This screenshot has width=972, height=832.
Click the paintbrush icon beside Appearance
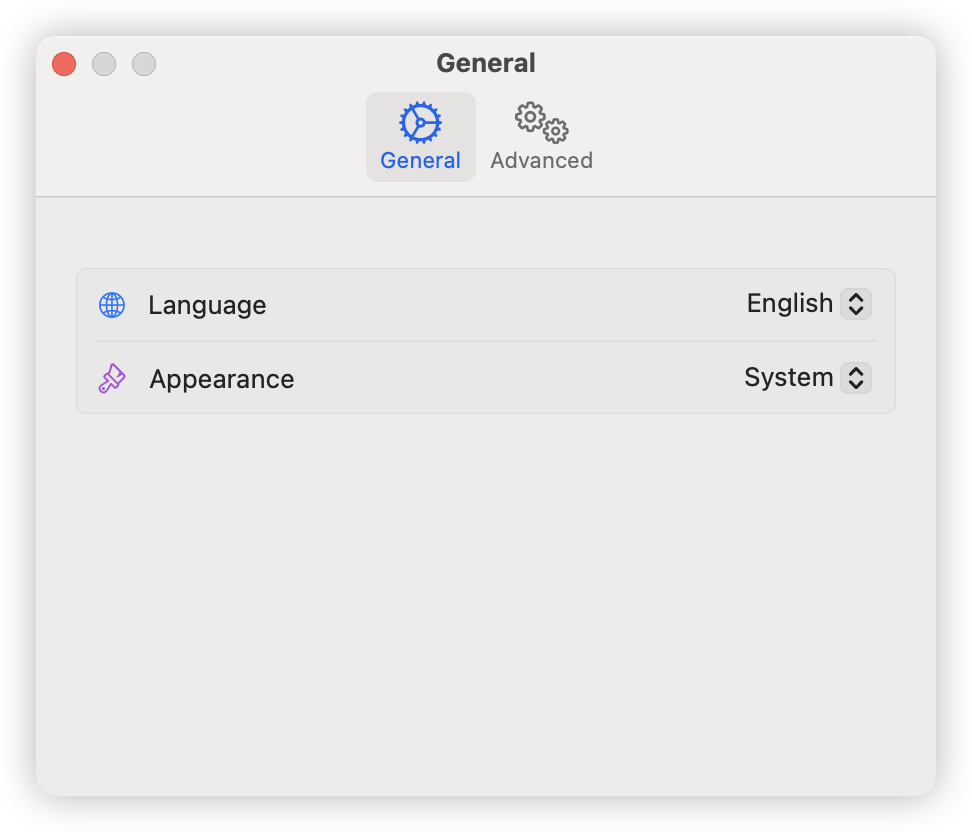[111, 378]
